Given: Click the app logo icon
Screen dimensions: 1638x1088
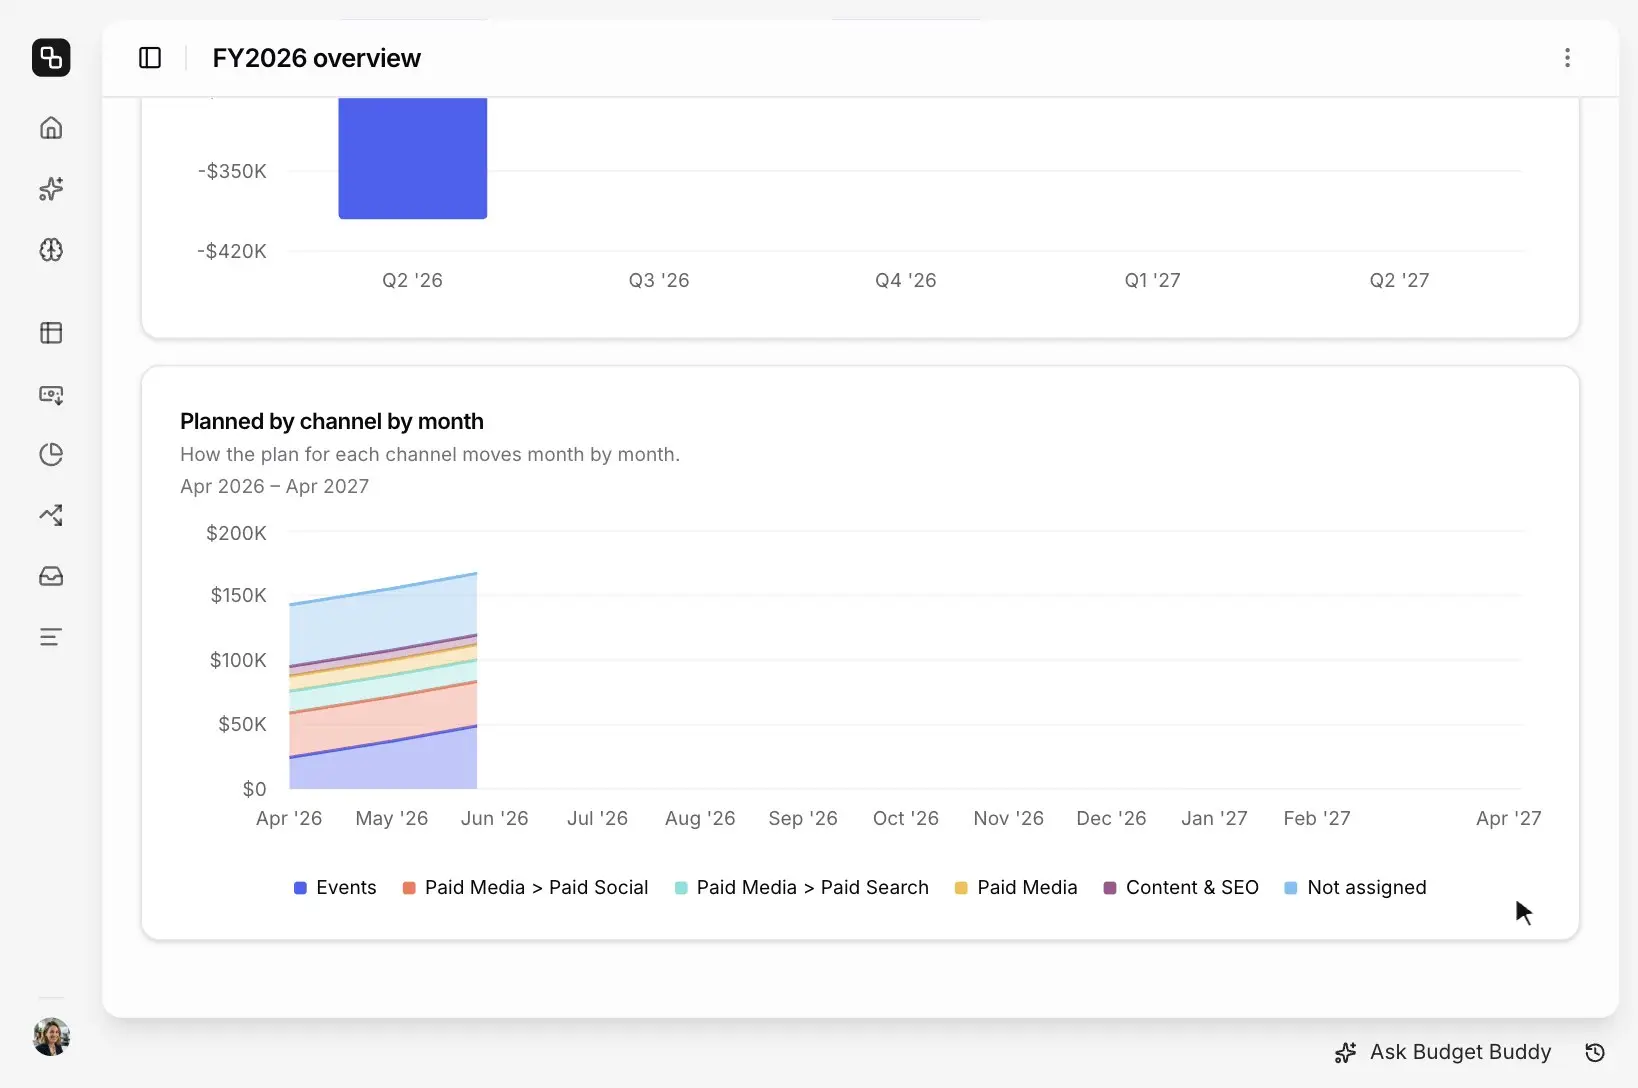Looking at the screenshot, I should [51, 57].
